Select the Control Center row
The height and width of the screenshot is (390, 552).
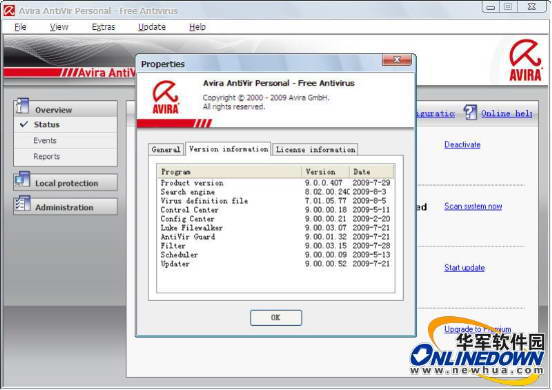275,210
